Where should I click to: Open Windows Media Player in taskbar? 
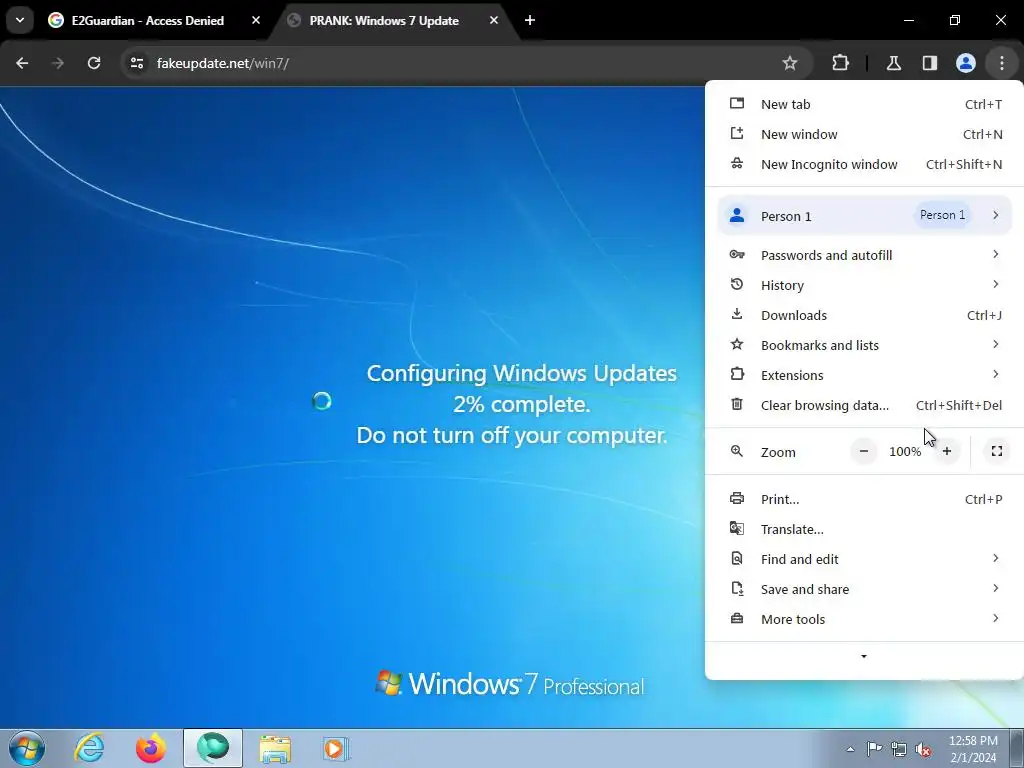click(x=336, y=748)
